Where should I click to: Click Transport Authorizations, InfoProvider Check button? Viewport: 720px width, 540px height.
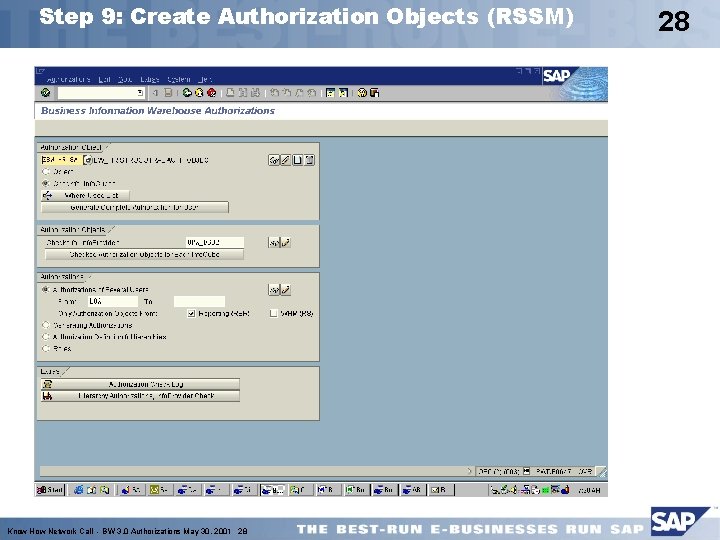point(140,396)
